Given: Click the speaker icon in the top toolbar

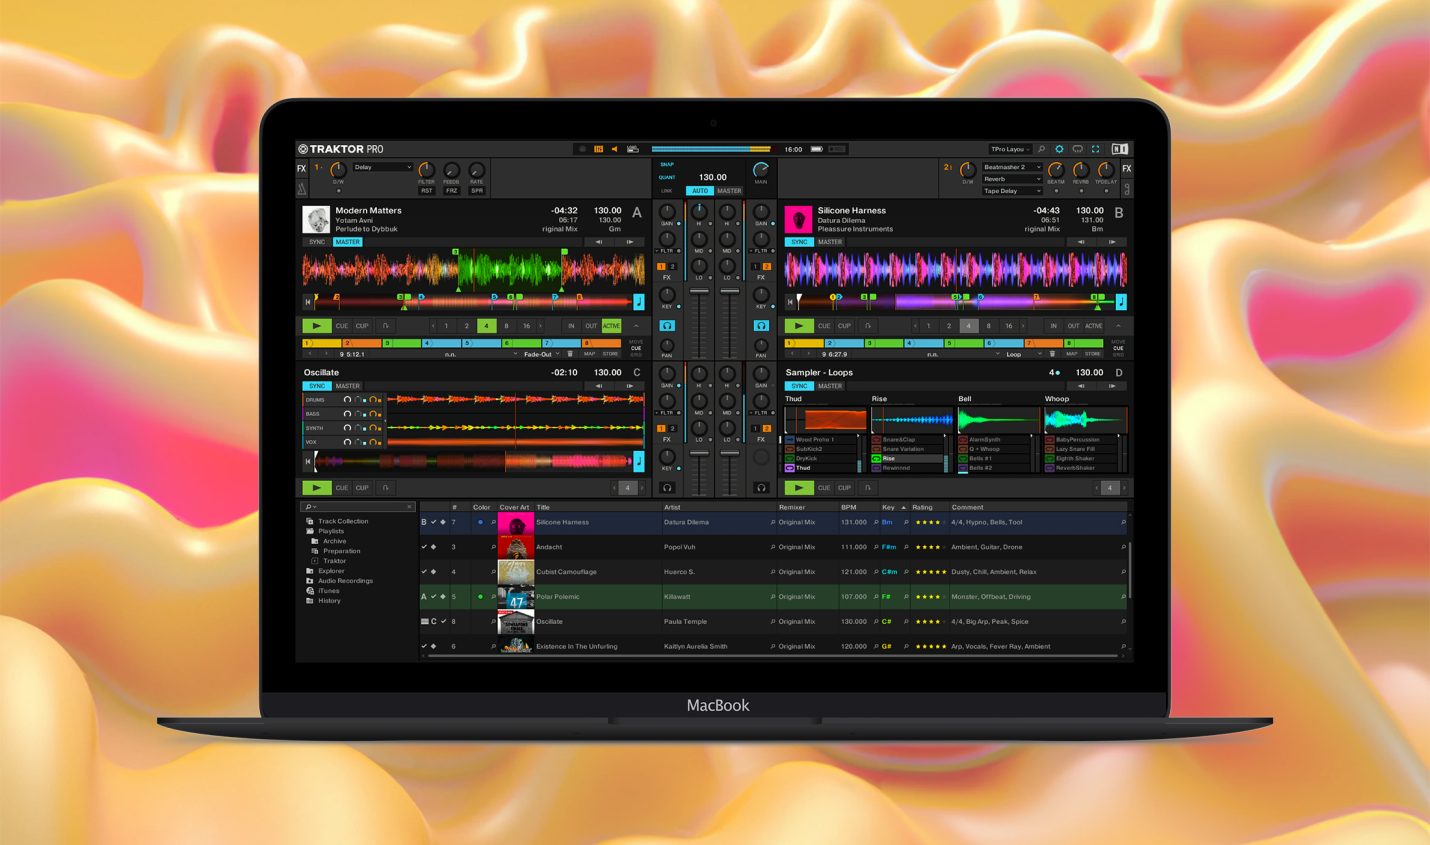Looking at the screenshot, I should click(614, 149).
